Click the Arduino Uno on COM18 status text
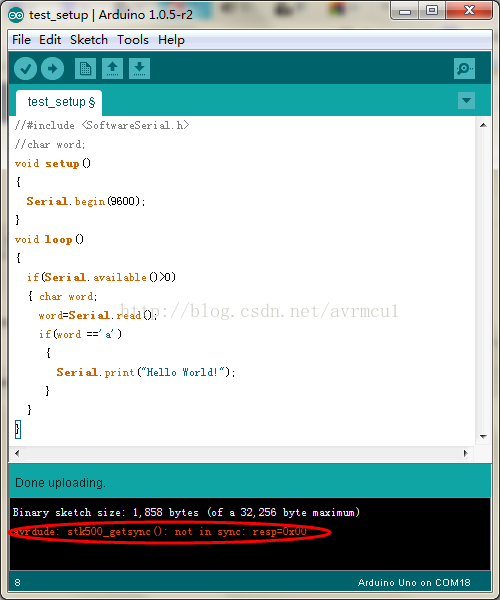 point(414,583)
